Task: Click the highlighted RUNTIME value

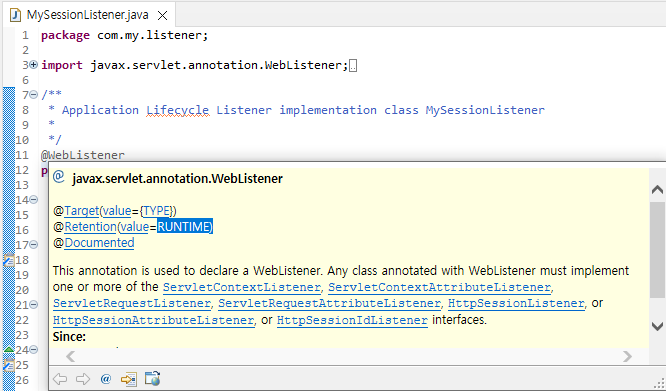Action: click(185, 227)
